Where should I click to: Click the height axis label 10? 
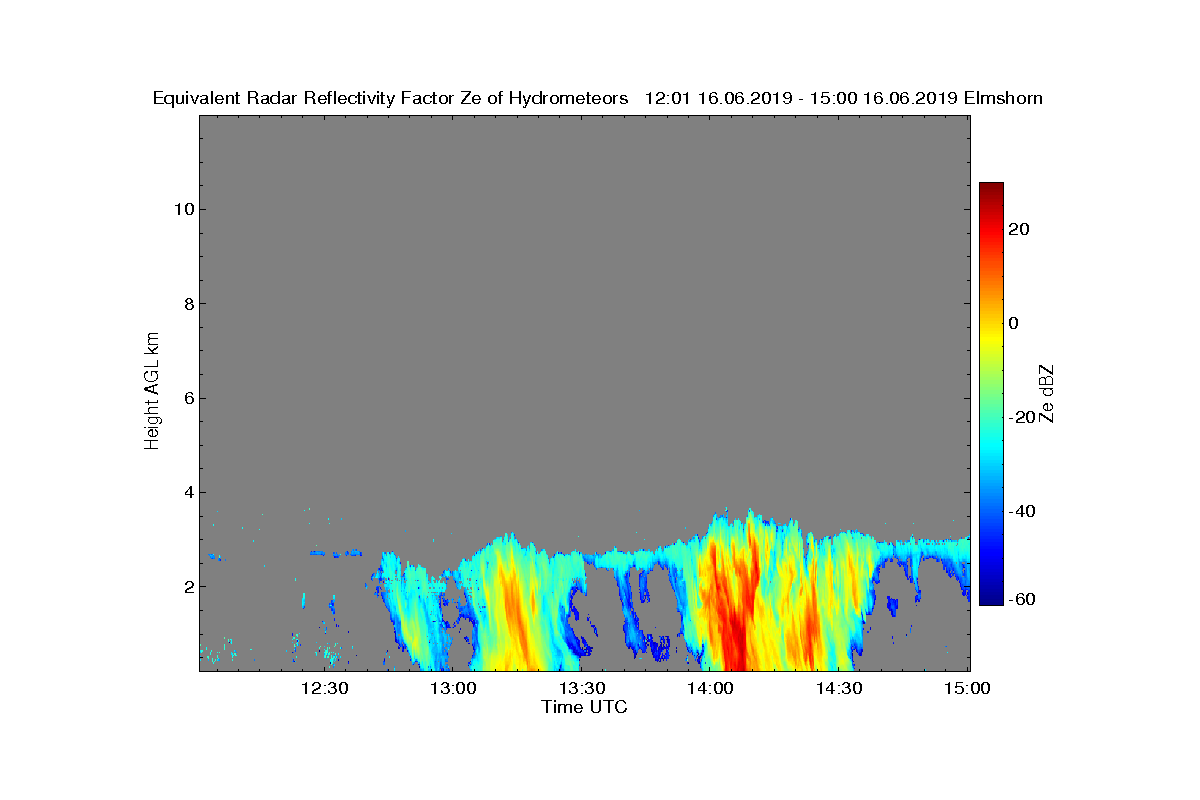(182, 209)
